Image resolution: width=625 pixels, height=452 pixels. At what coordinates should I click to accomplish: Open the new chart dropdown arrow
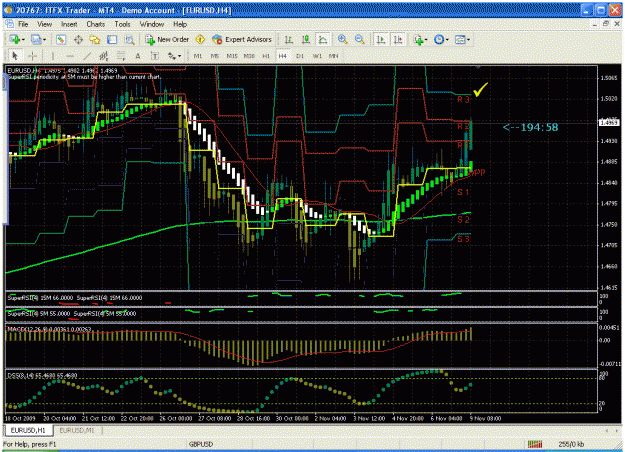(23, 39)
